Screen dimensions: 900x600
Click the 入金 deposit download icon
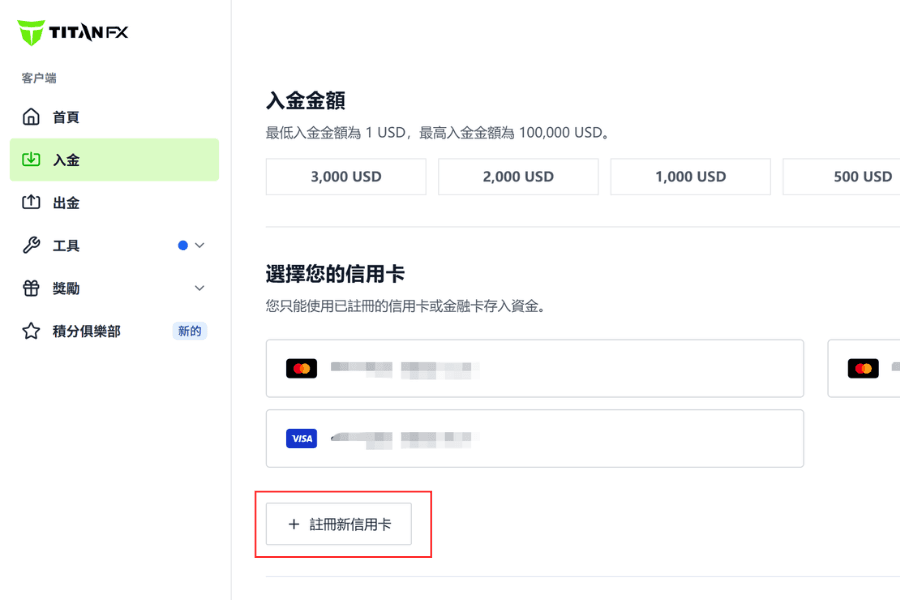pyautogui.click(x=30, y=159)
